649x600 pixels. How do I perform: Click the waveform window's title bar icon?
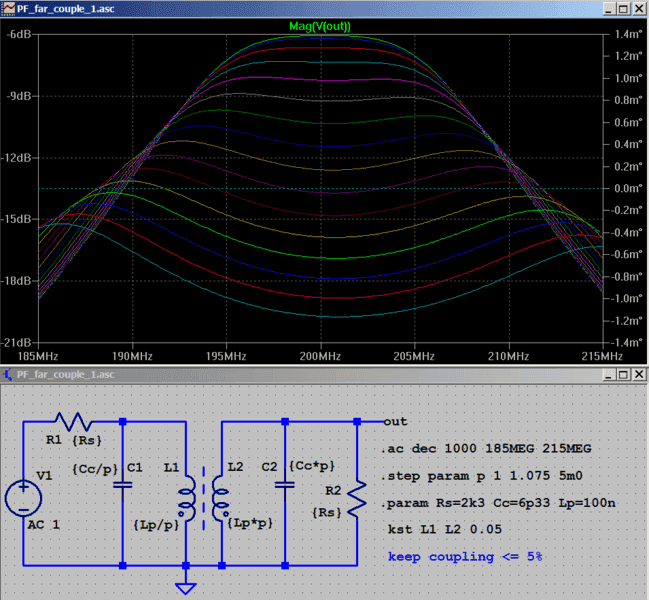coord(9,8)
